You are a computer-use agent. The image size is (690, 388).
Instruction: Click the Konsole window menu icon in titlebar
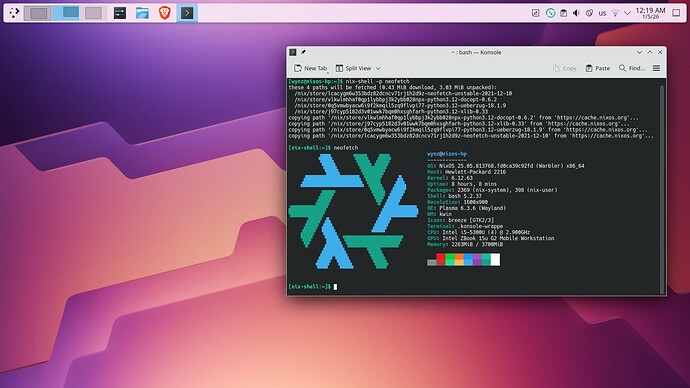pyautogui.click(x=293, y=52)
